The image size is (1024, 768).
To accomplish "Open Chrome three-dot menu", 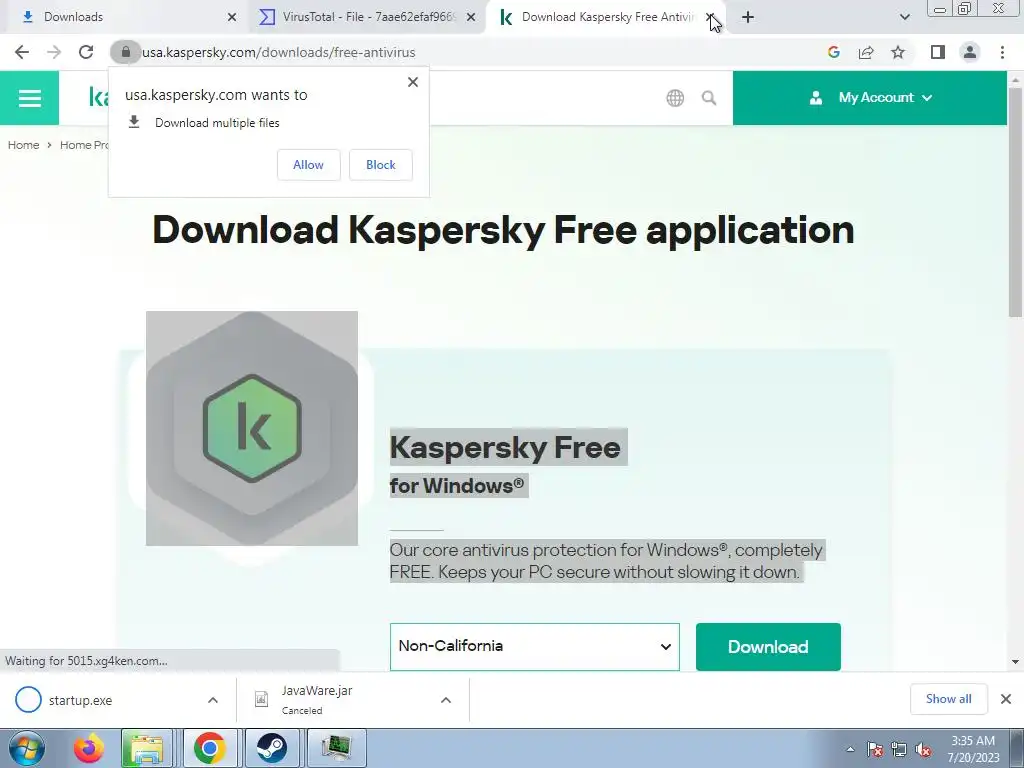I will pos(1002,52).
